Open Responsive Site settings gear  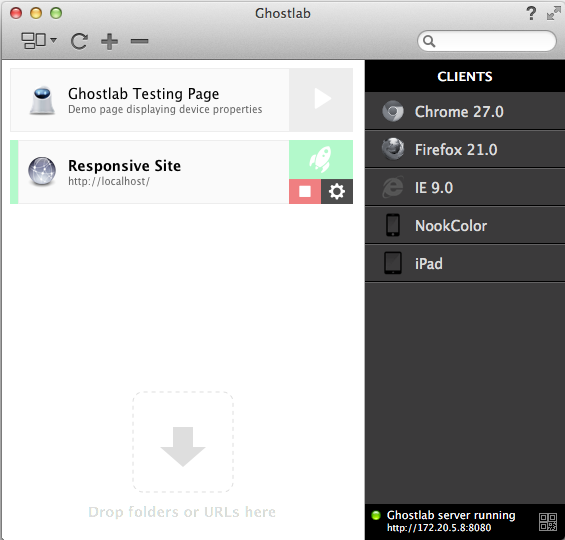click(x=337, y=191)
